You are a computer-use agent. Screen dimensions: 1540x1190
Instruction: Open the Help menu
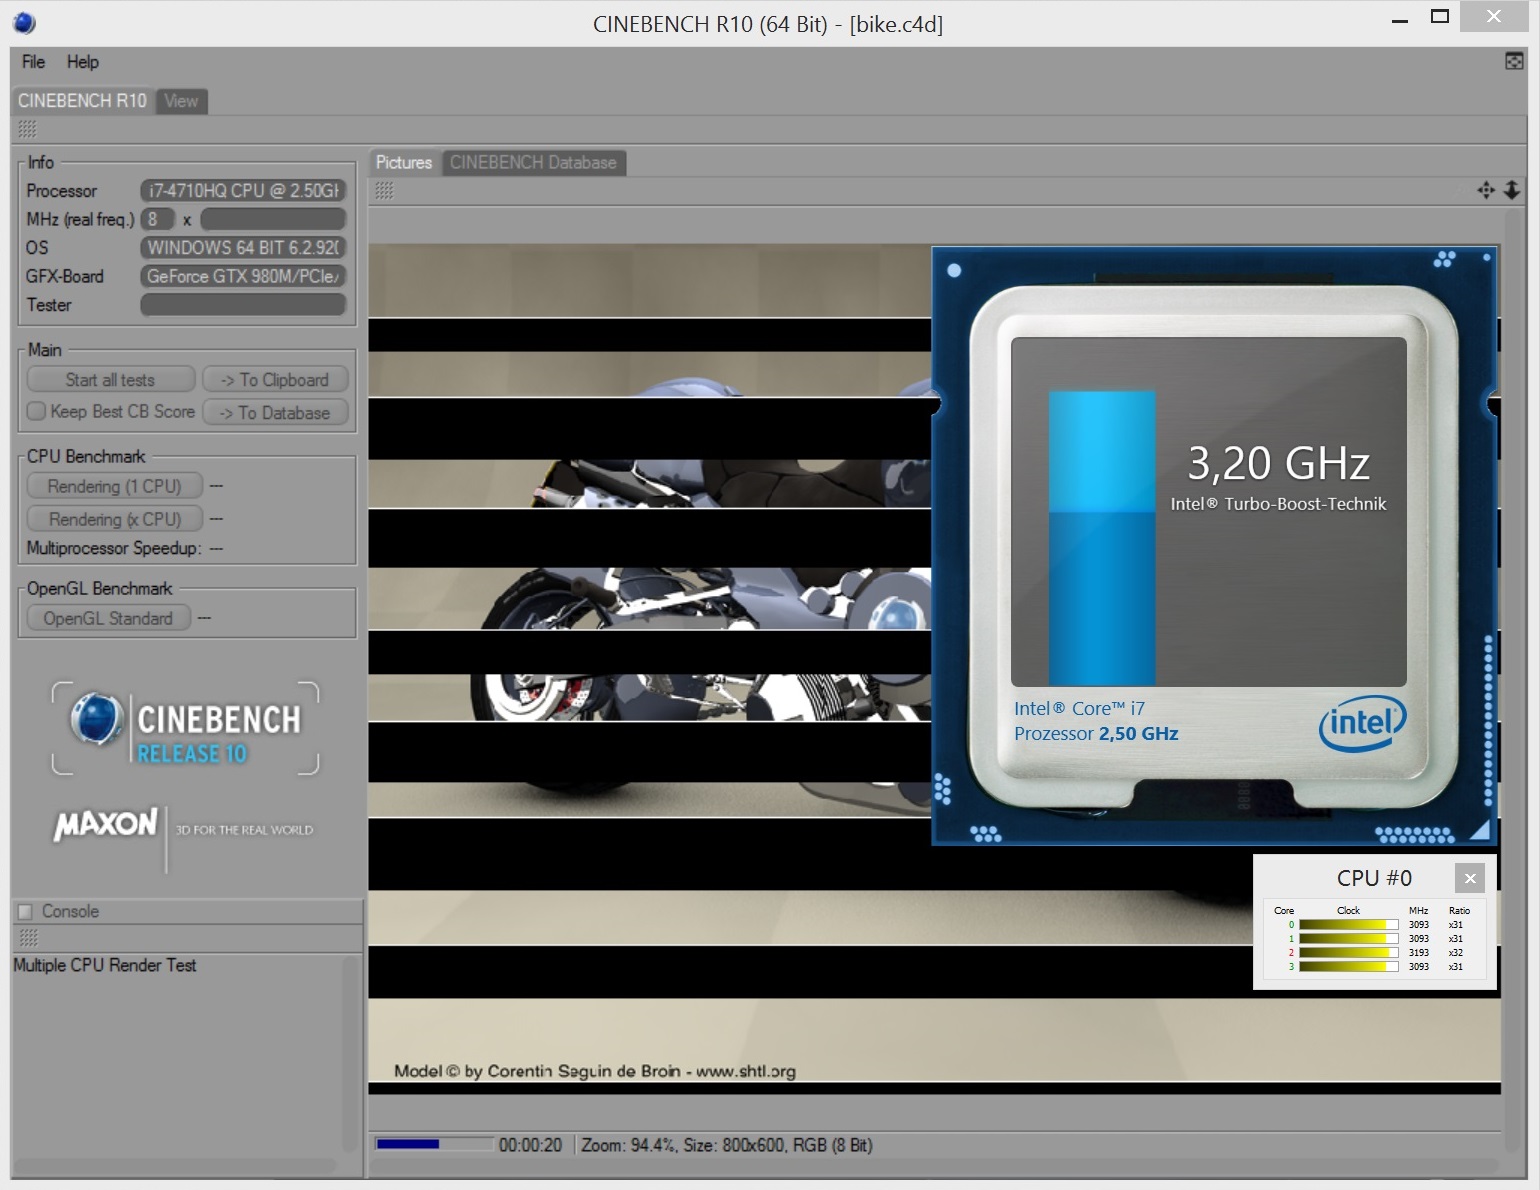pos(83,62)
